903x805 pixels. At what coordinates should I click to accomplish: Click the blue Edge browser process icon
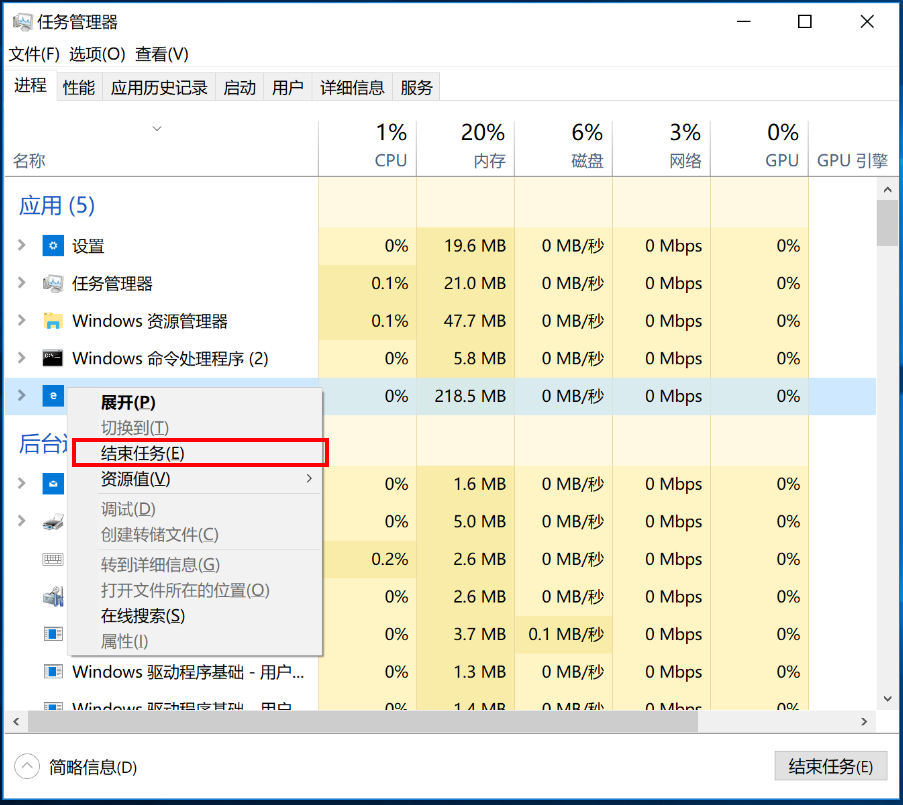[53, 396]
